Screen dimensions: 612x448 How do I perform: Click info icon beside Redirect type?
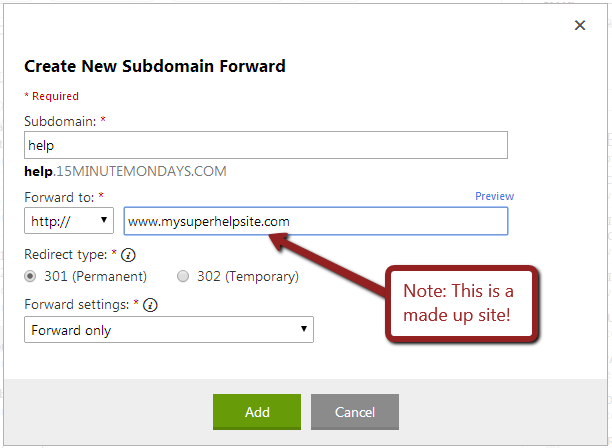point(128,255)
